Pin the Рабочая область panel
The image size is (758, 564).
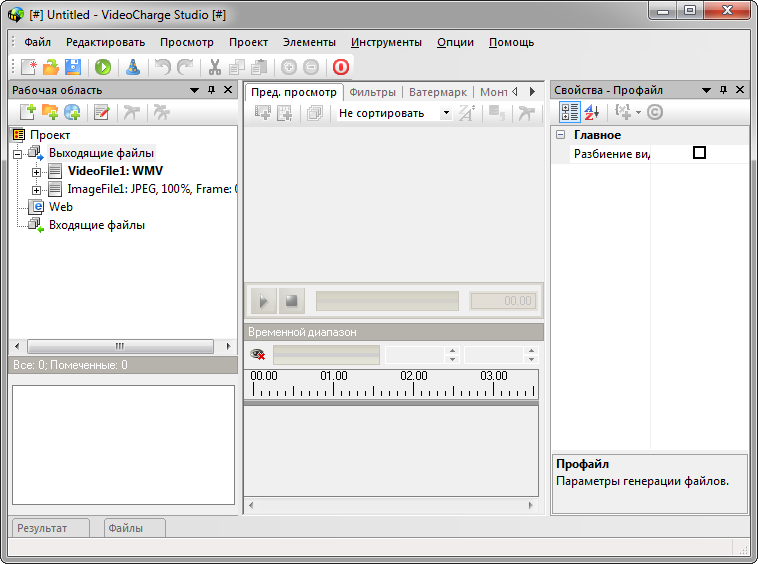[x=211, y=90]
